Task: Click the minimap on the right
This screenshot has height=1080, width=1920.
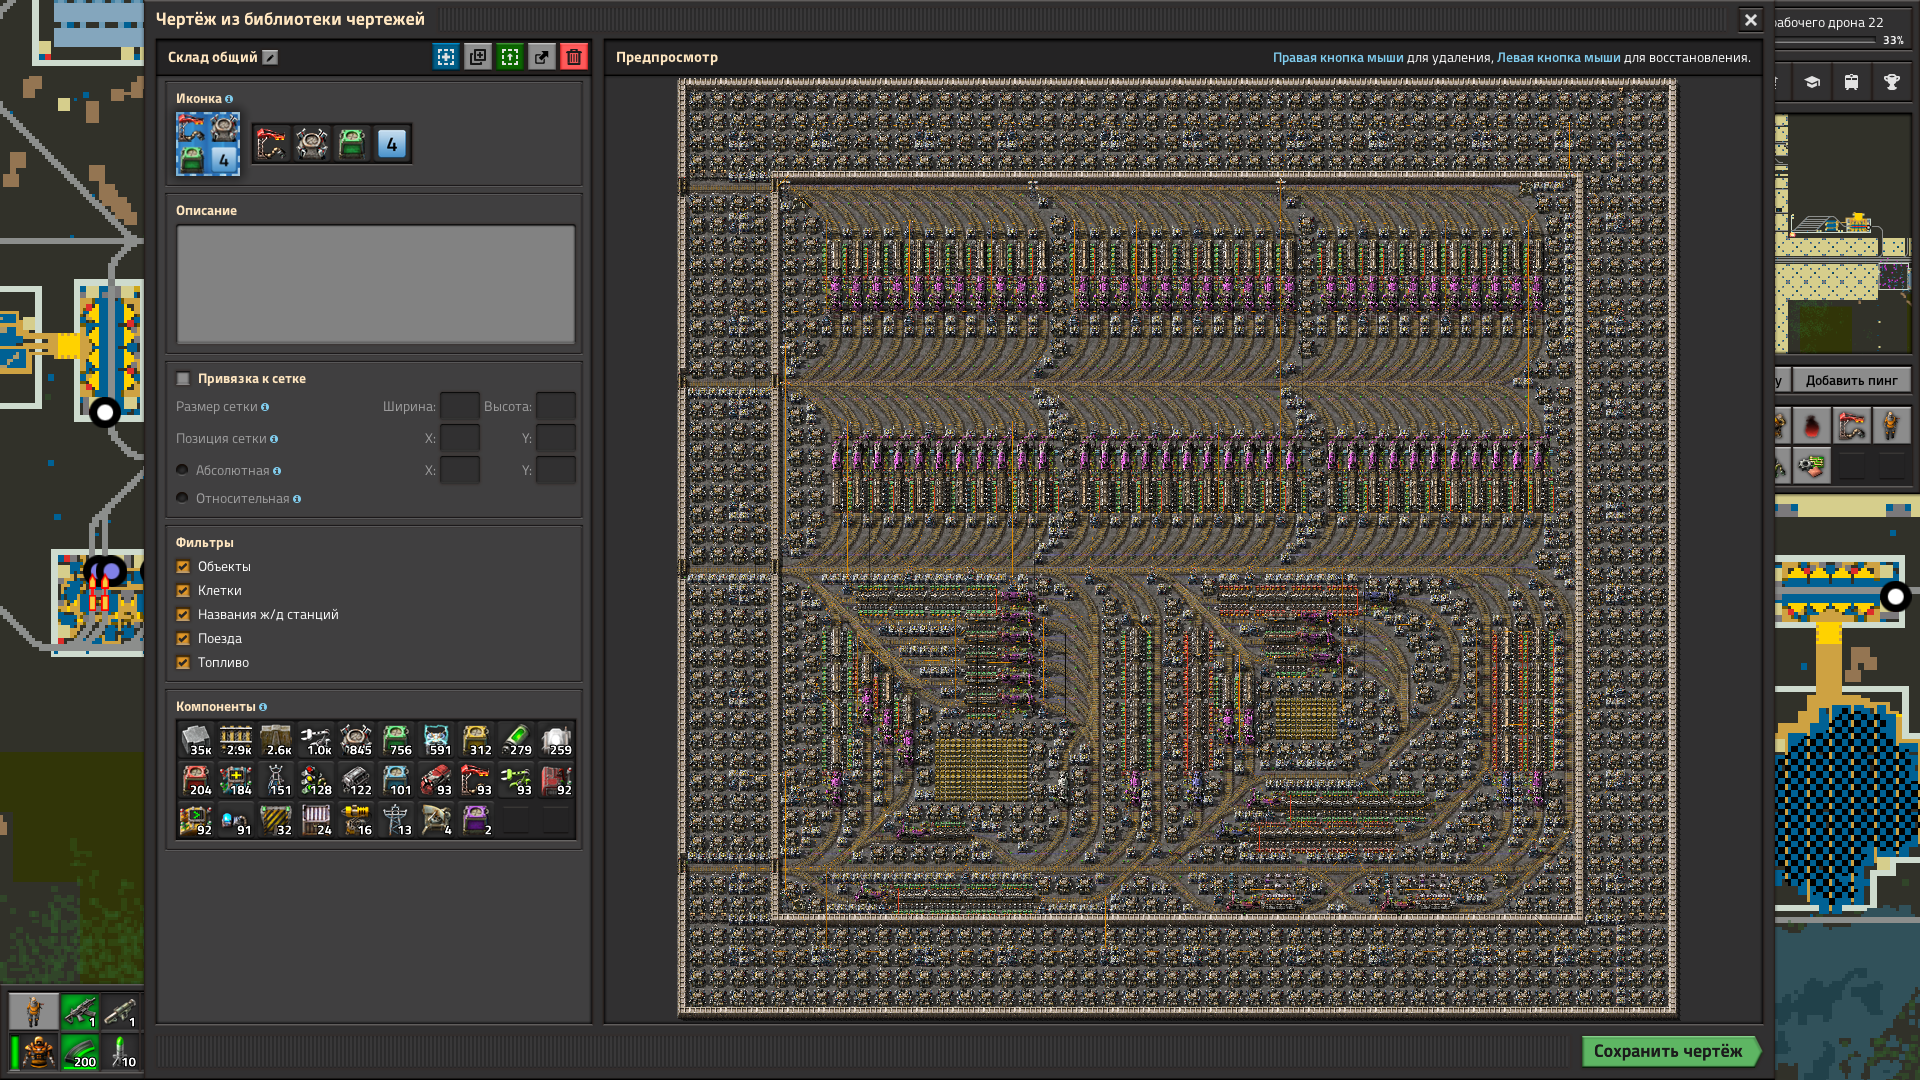Action: pyautogui.click(x=1844, y=233)
